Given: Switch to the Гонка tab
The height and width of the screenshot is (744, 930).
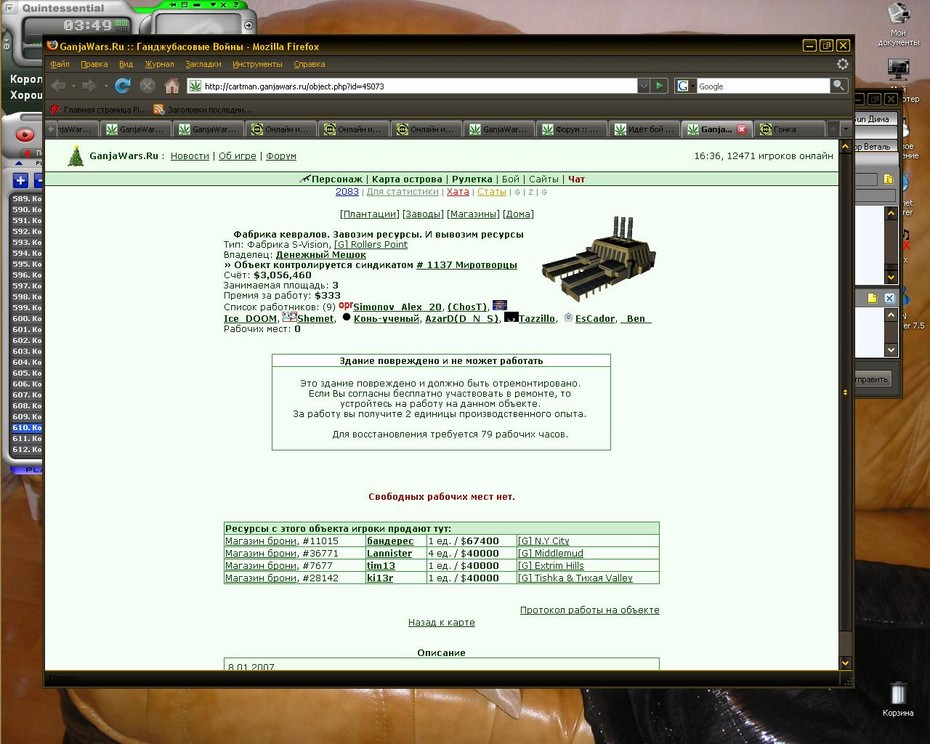Looking at the screenshot, I should 790,129.
